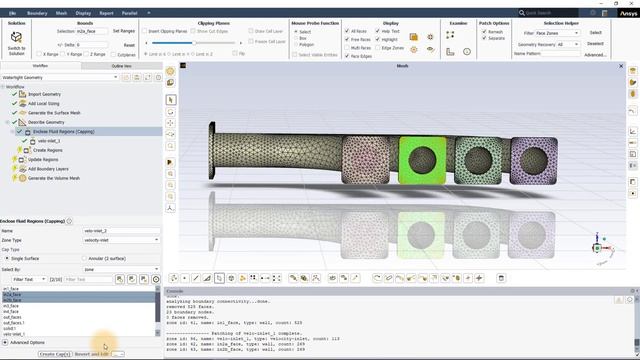Open the Report menu
640x360 pixels.
point(107,13)
